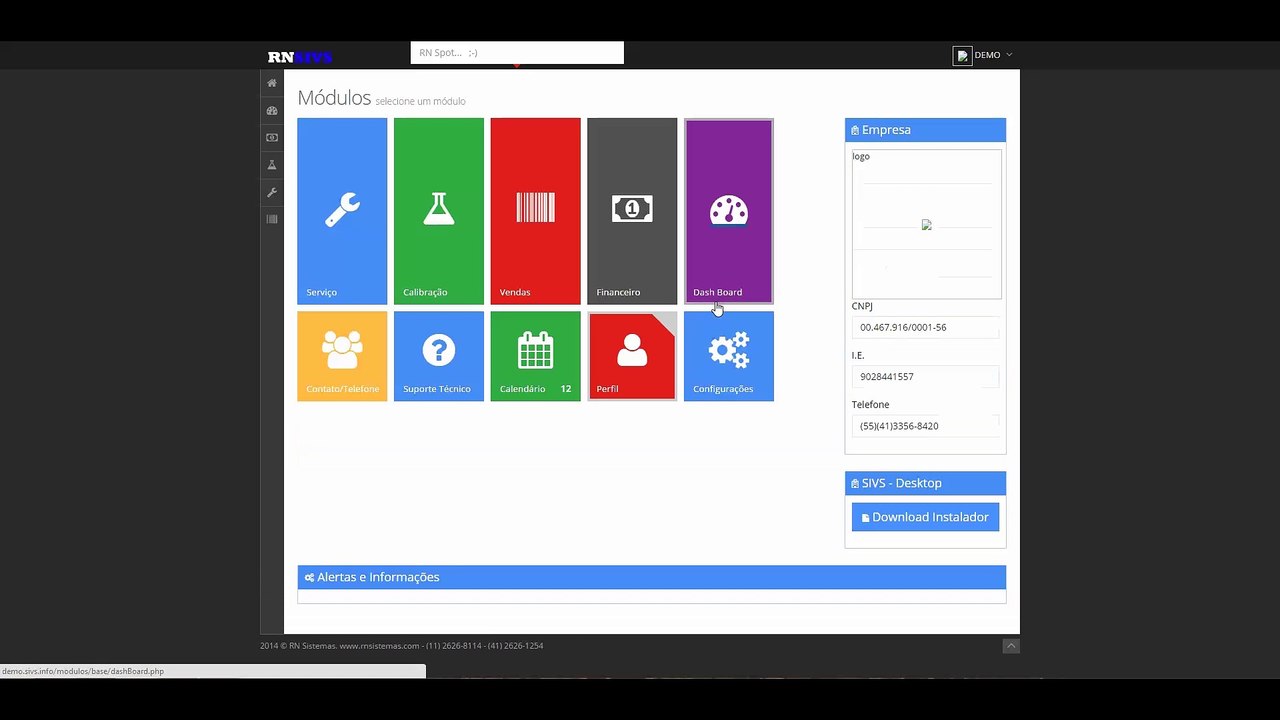Click the Download Instalador button

925,517
